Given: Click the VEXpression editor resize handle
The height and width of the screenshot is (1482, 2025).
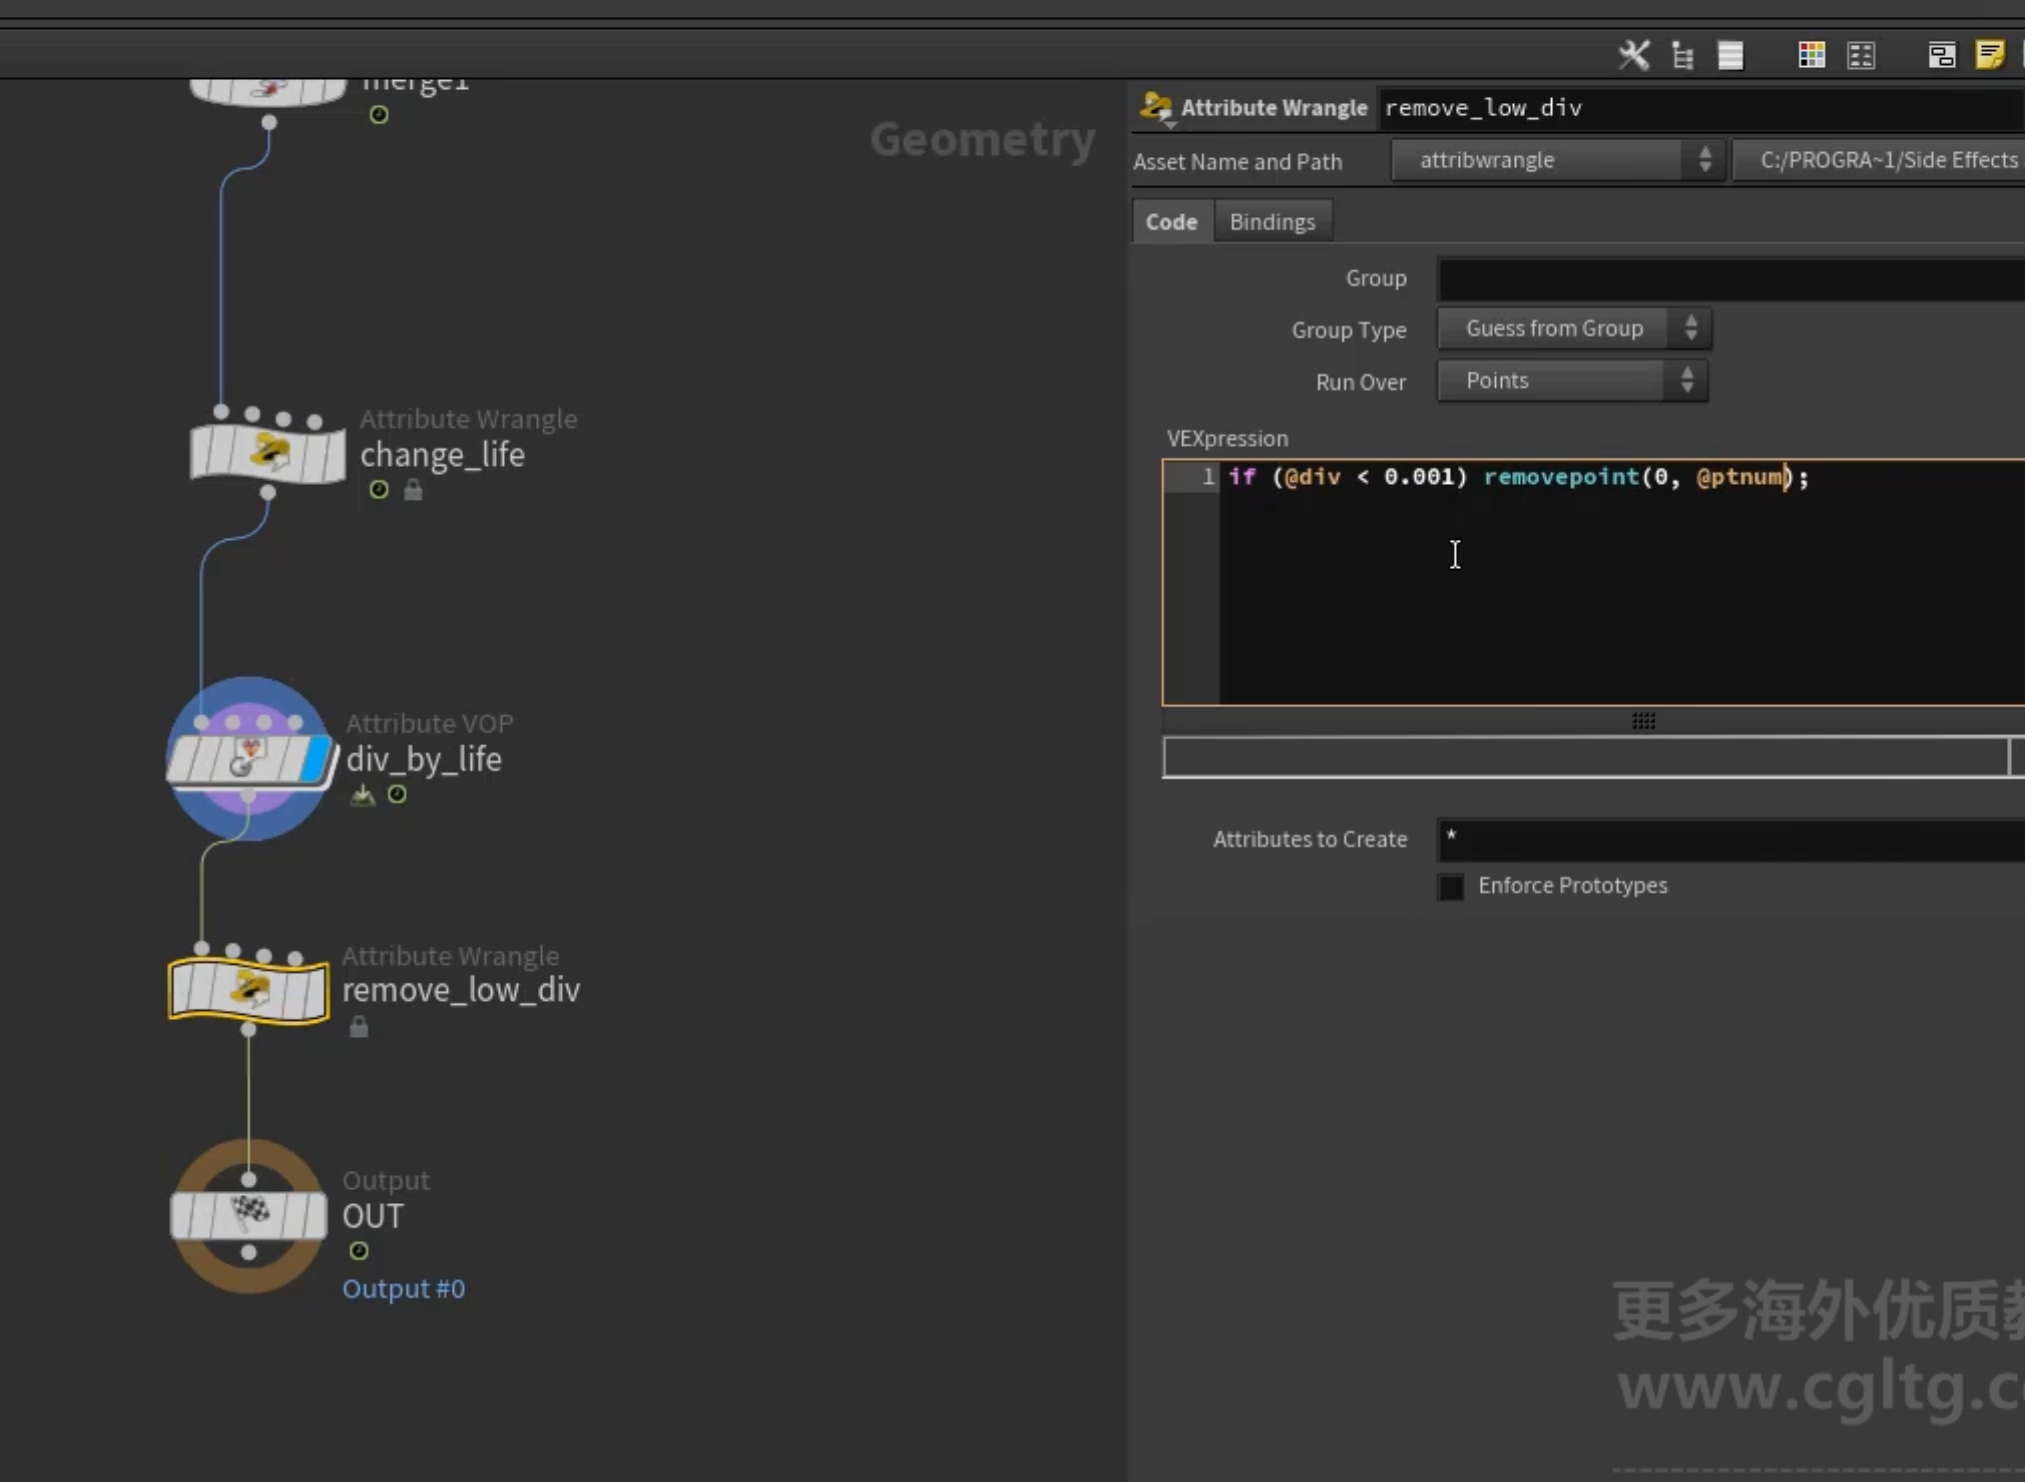Looking at the screenshot, I should click(x=1643, y=721).
